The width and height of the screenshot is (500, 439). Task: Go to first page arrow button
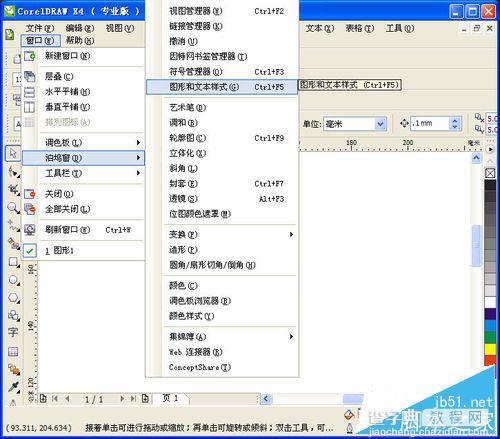point(55,399)
